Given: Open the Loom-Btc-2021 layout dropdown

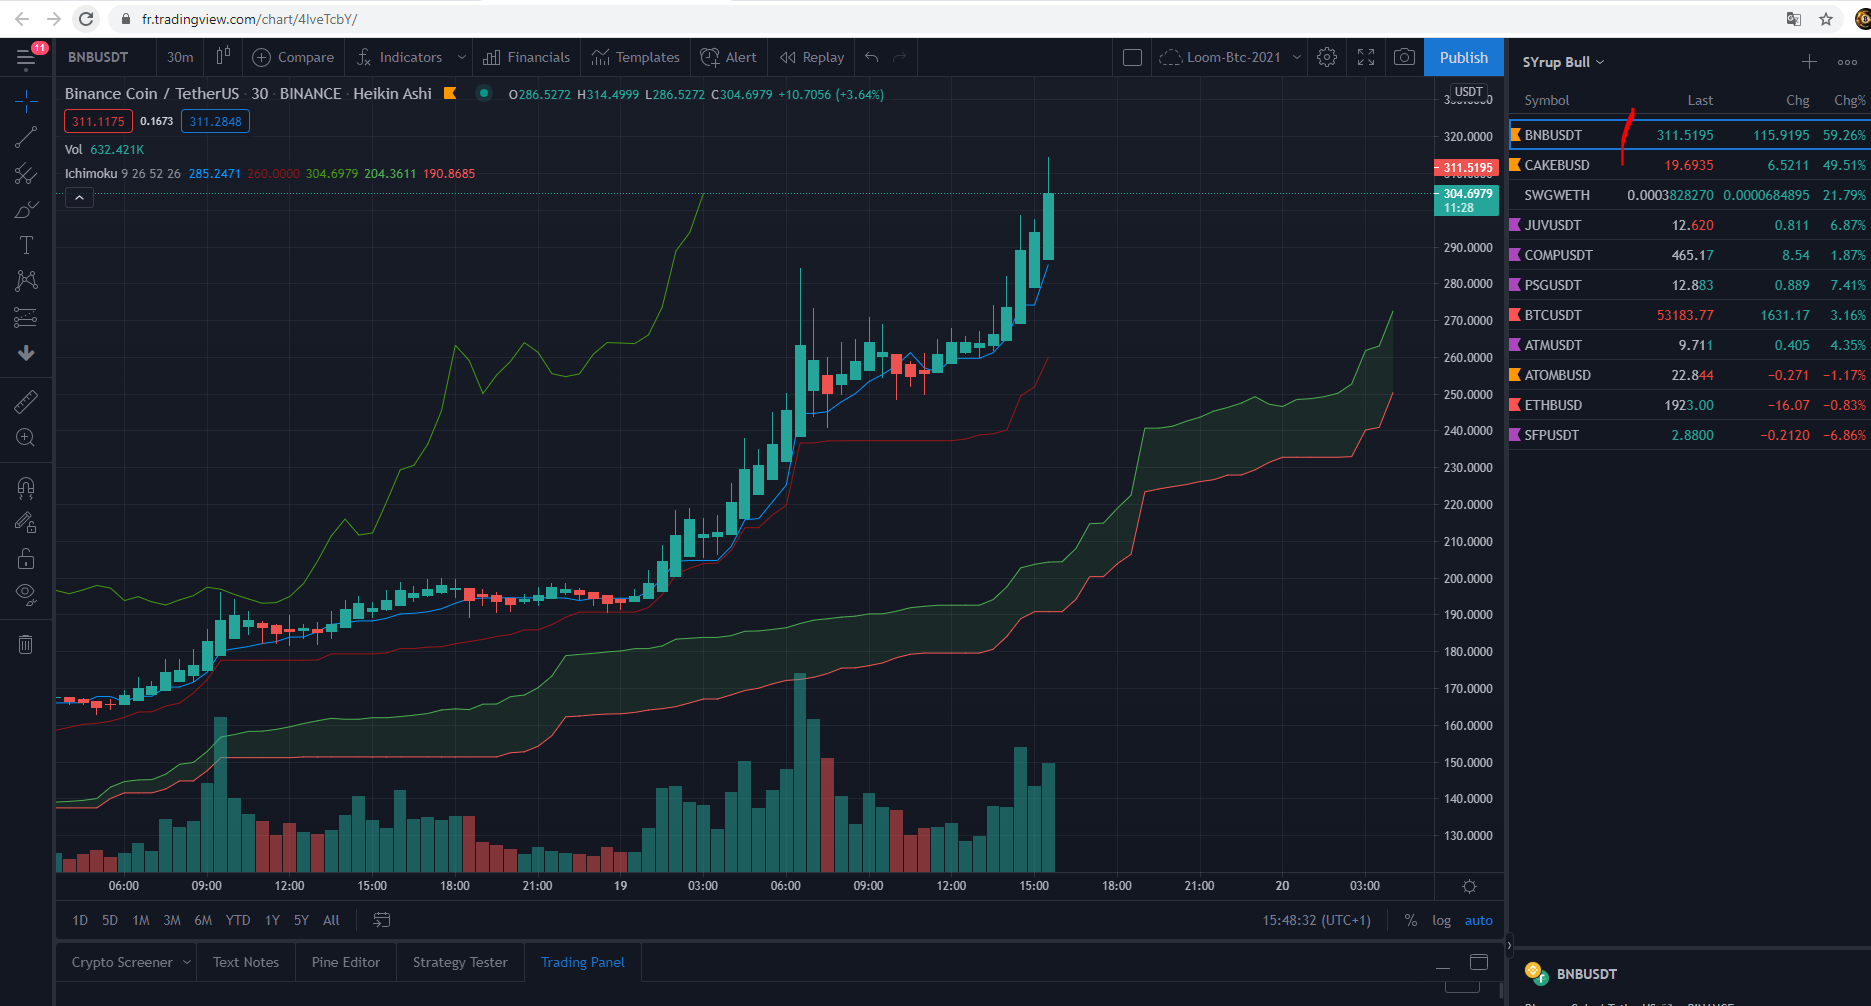Looking at the screenshot, I should 1230,57.
